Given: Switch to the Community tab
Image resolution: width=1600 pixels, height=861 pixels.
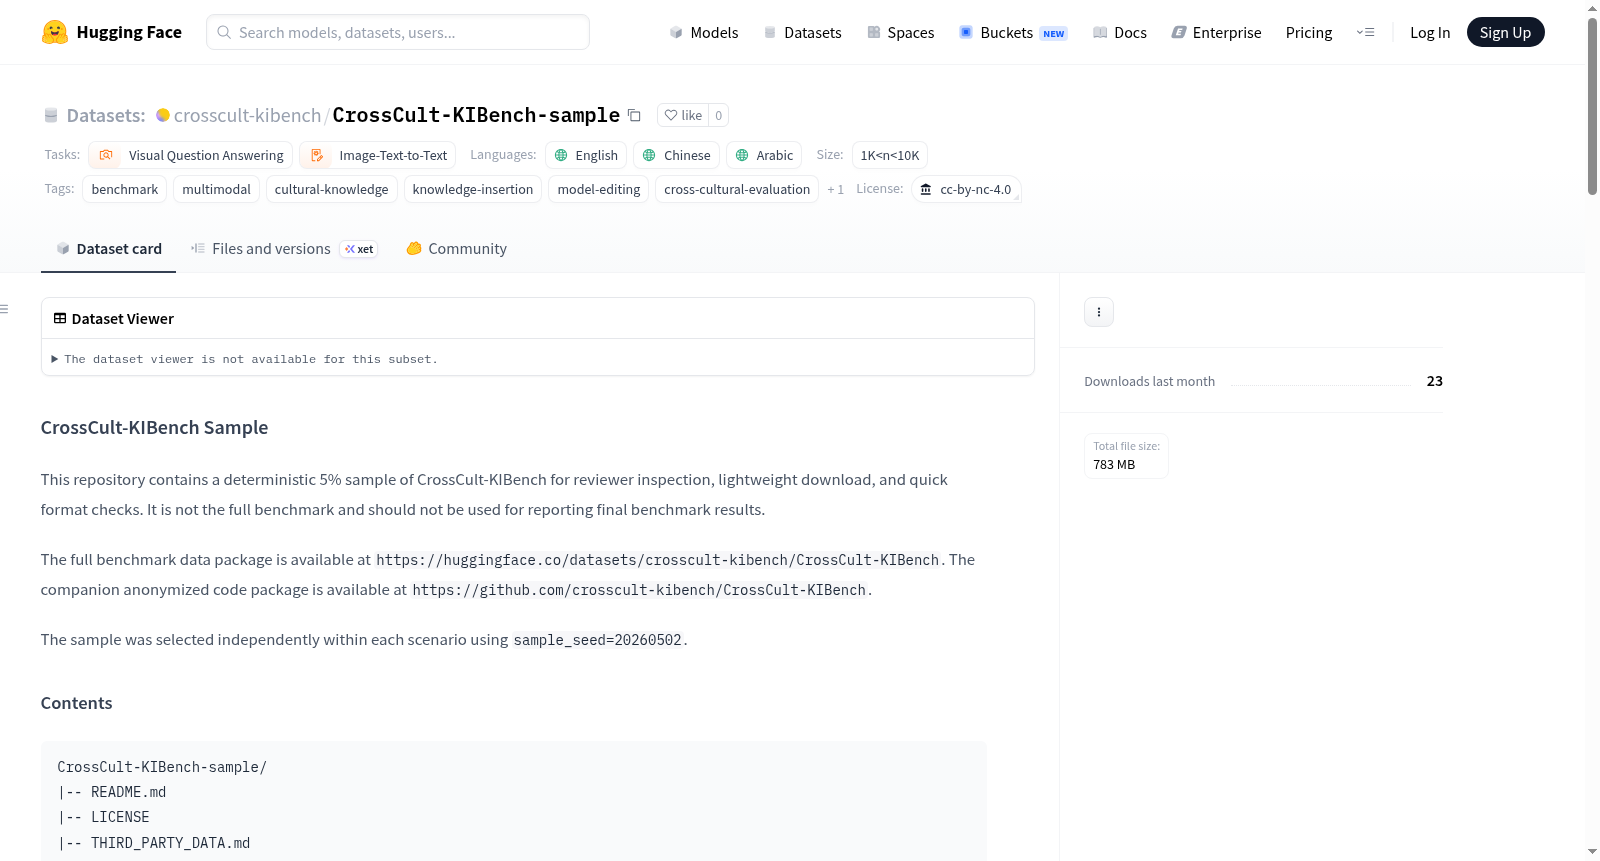Looking at the screenshot, I should pos(456,249).
